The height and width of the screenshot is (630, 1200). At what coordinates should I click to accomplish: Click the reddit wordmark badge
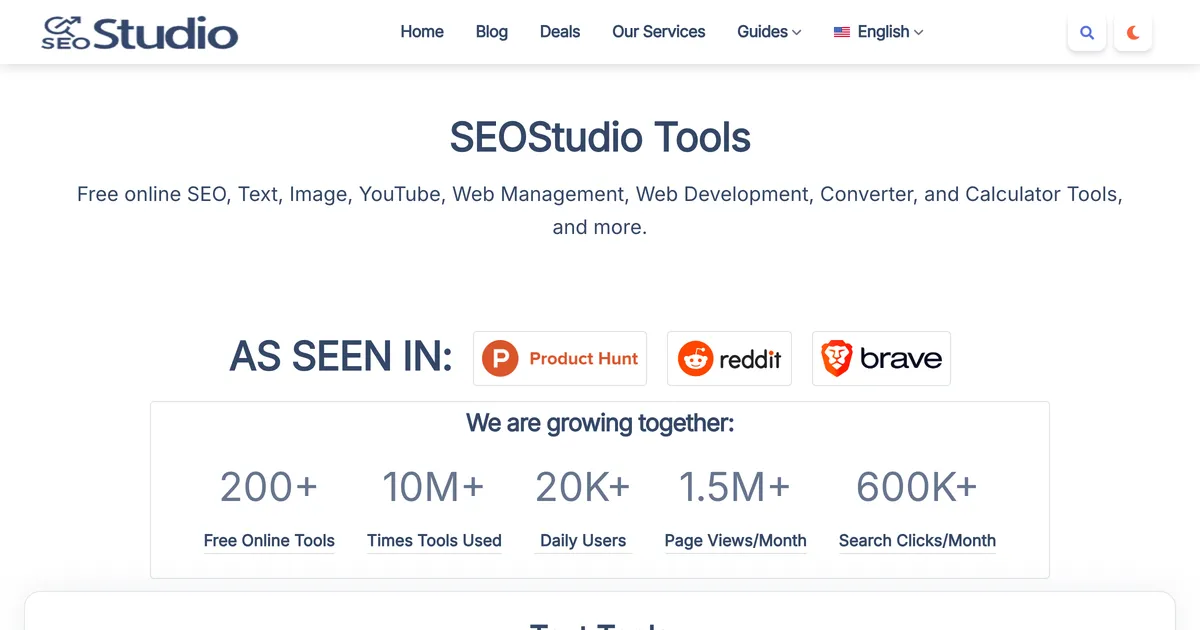729,358
